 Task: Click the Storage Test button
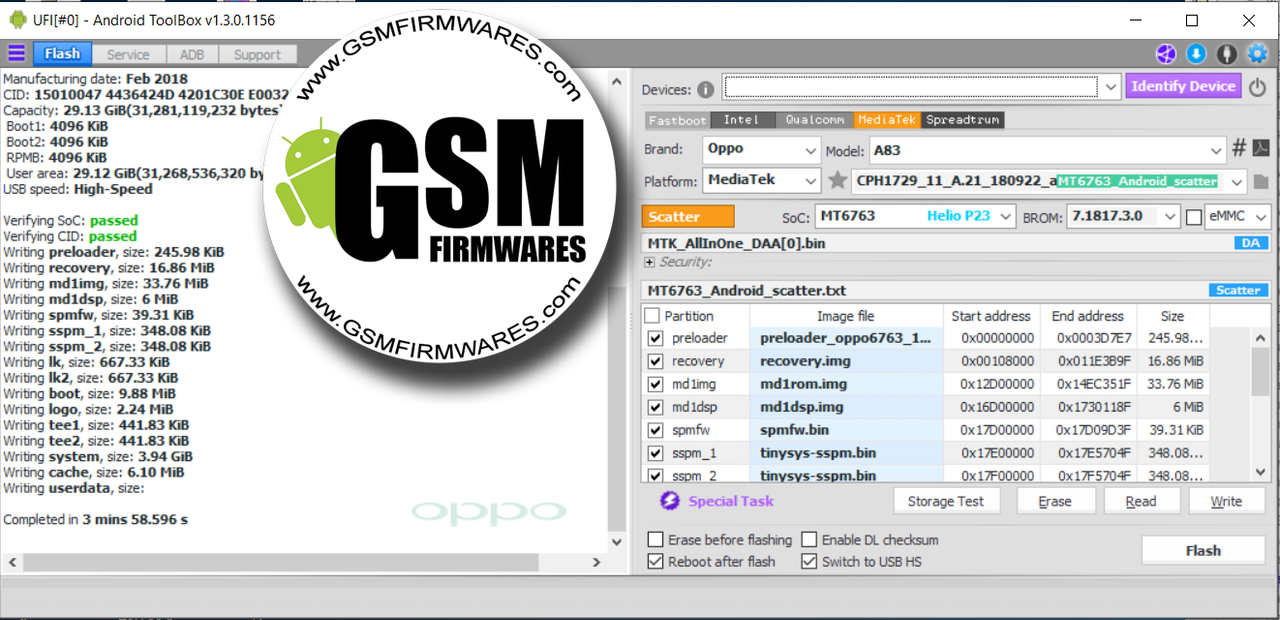(945, 502)
